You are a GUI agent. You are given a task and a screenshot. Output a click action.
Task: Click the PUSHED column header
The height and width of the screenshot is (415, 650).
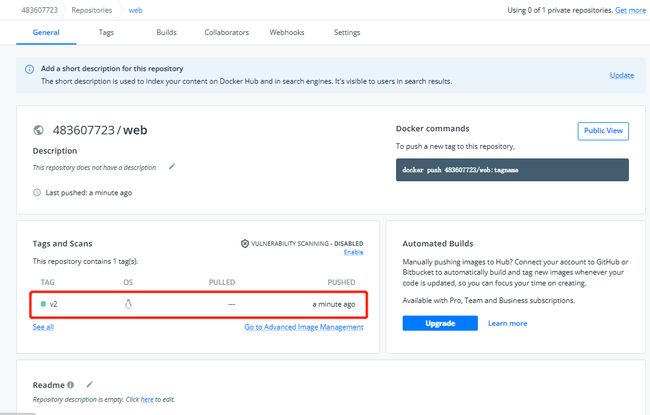[341, 282]
